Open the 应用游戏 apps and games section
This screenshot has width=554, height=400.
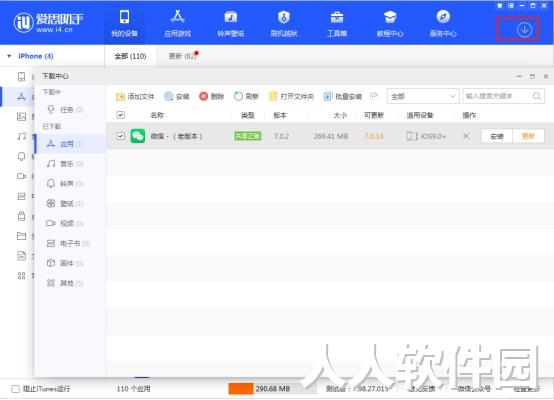[x=177, y=24]
